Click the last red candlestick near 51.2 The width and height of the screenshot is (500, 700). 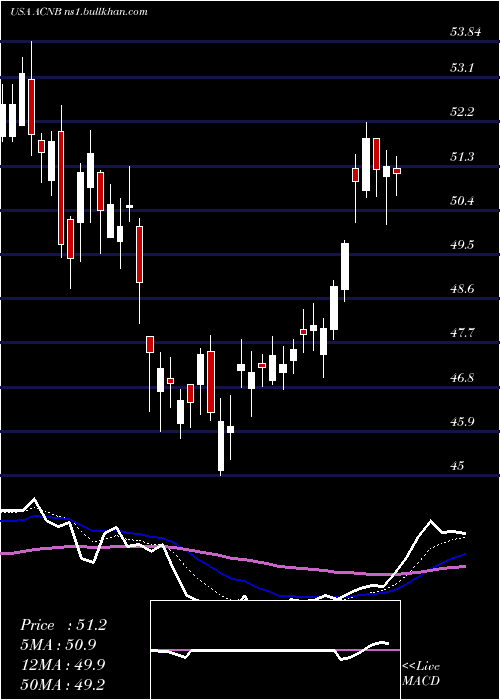pos(397,171)
